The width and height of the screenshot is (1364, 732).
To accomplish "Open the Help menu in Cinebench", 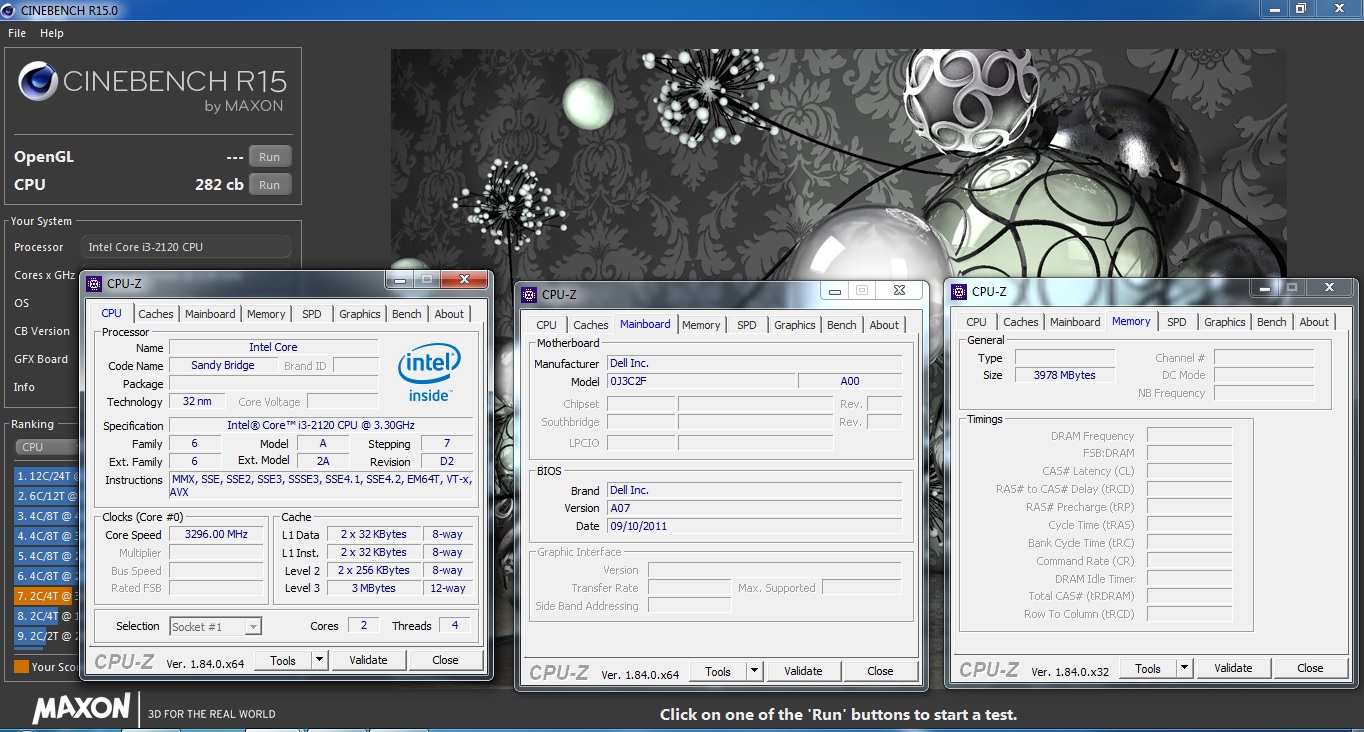I will (52, 33).
